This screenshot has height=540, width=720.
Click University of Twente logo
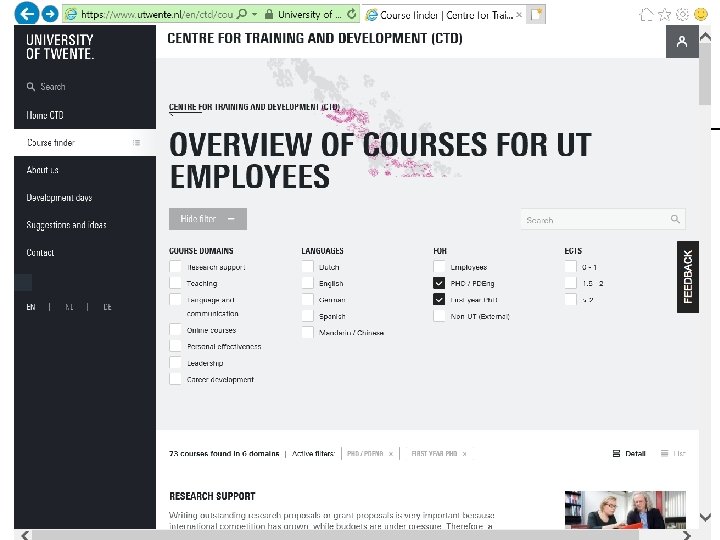pos(60,47)
